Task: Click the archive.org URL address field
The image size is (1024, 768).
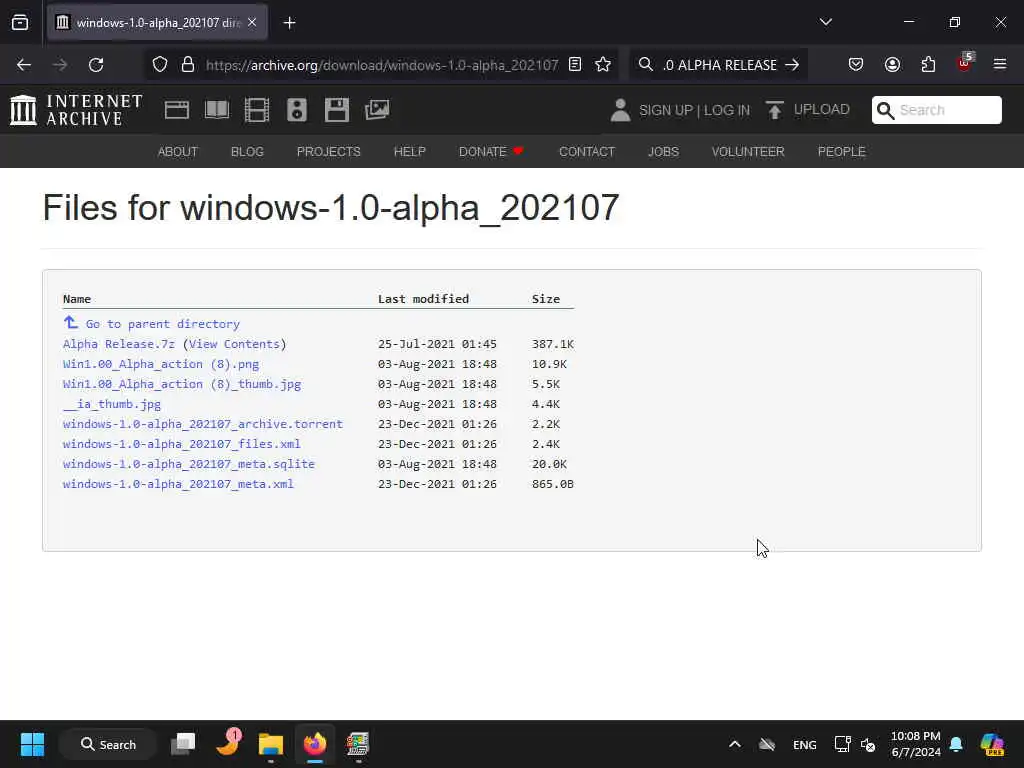Action: 381,65
